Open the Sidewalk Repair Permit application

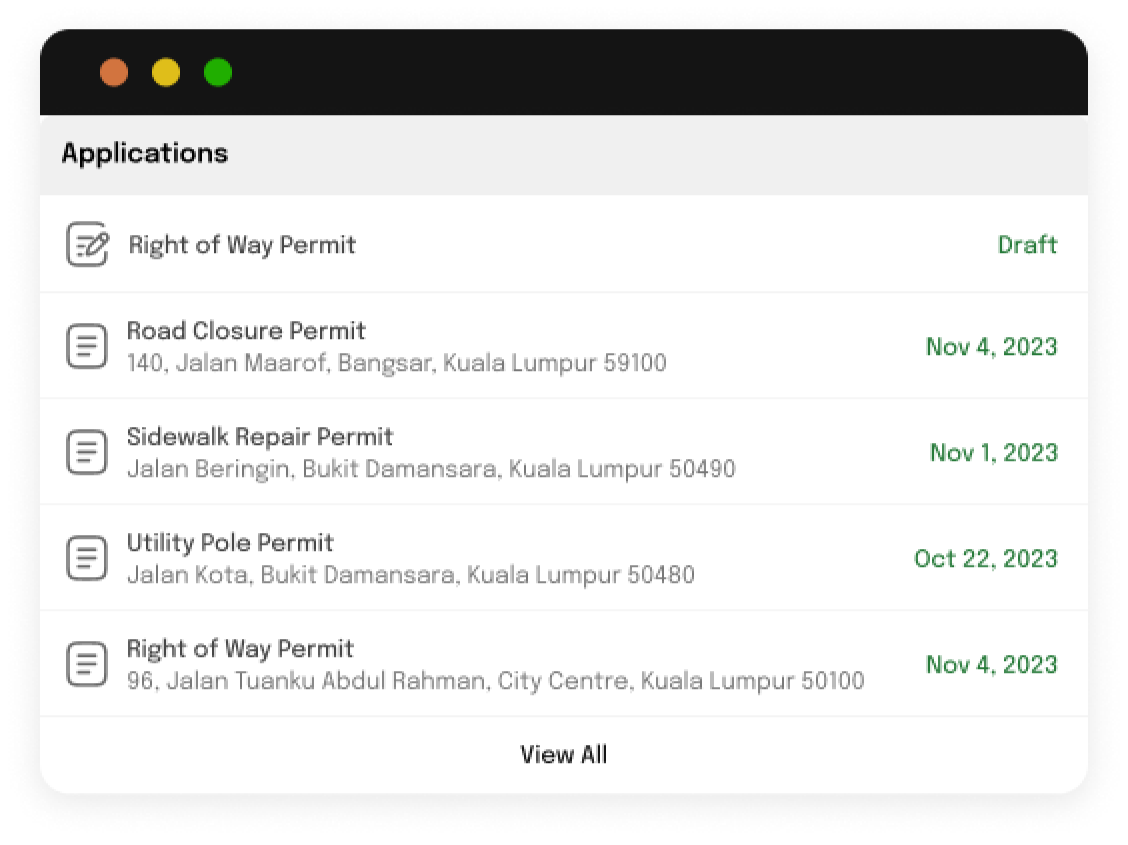pos(564,452)
